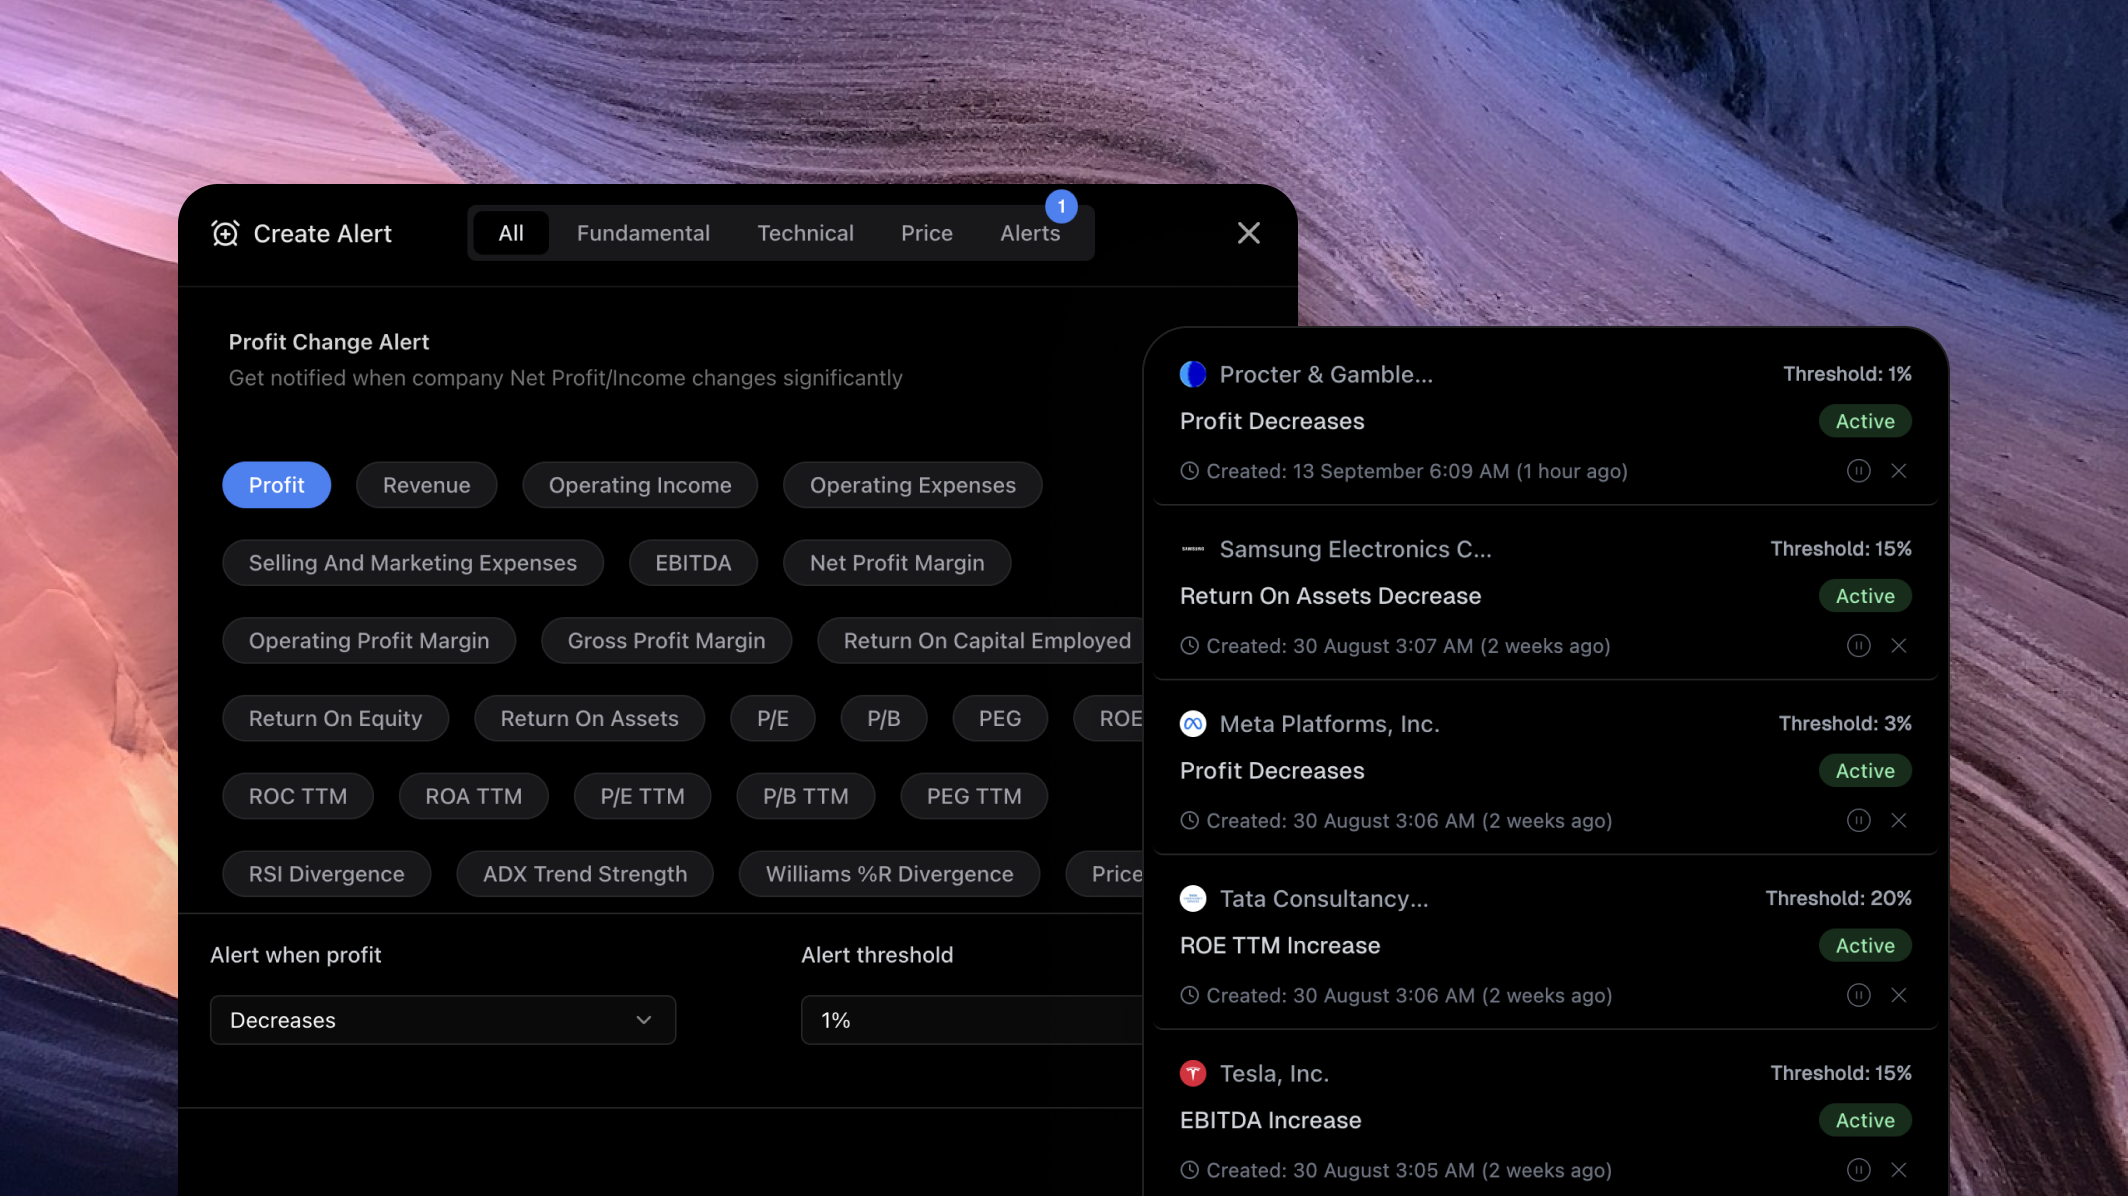Click the Samsung Electronics logo
This screenshot has width=2128, height=1196.
pos(1193,549)
